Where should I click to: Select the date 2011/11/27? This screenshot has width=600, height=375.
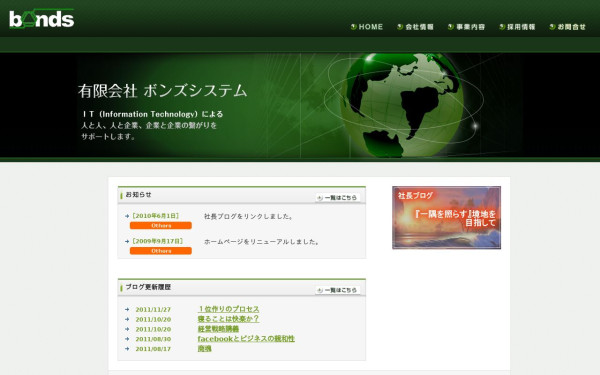click(x=153, y=309)
